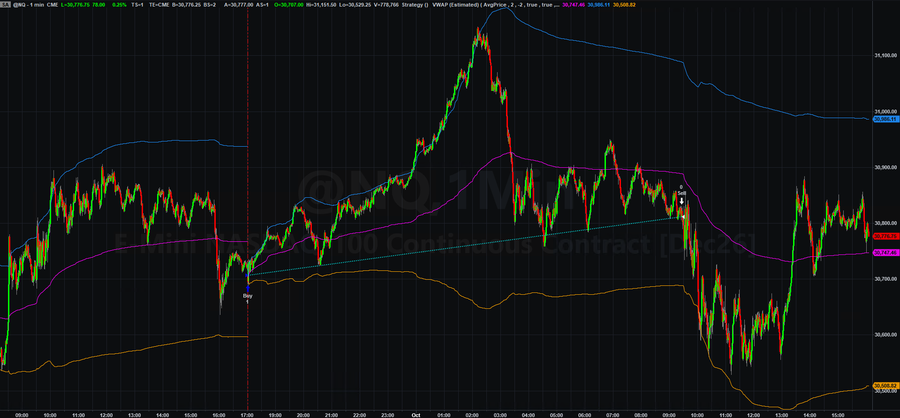Click the Hi=31,151.50 high value

point(321,5)
